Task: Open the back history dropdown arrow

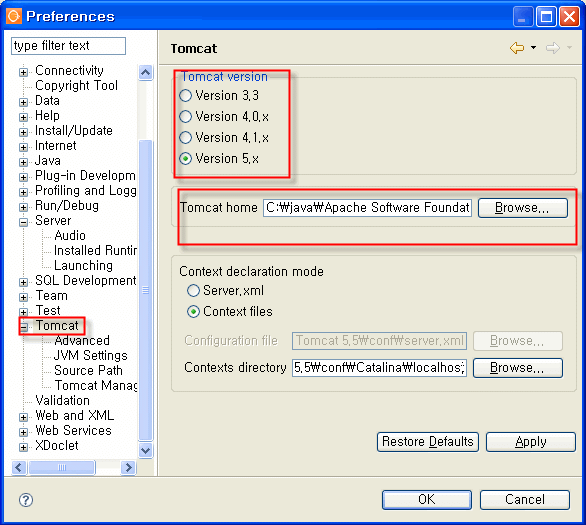Action: coord(533,47)
